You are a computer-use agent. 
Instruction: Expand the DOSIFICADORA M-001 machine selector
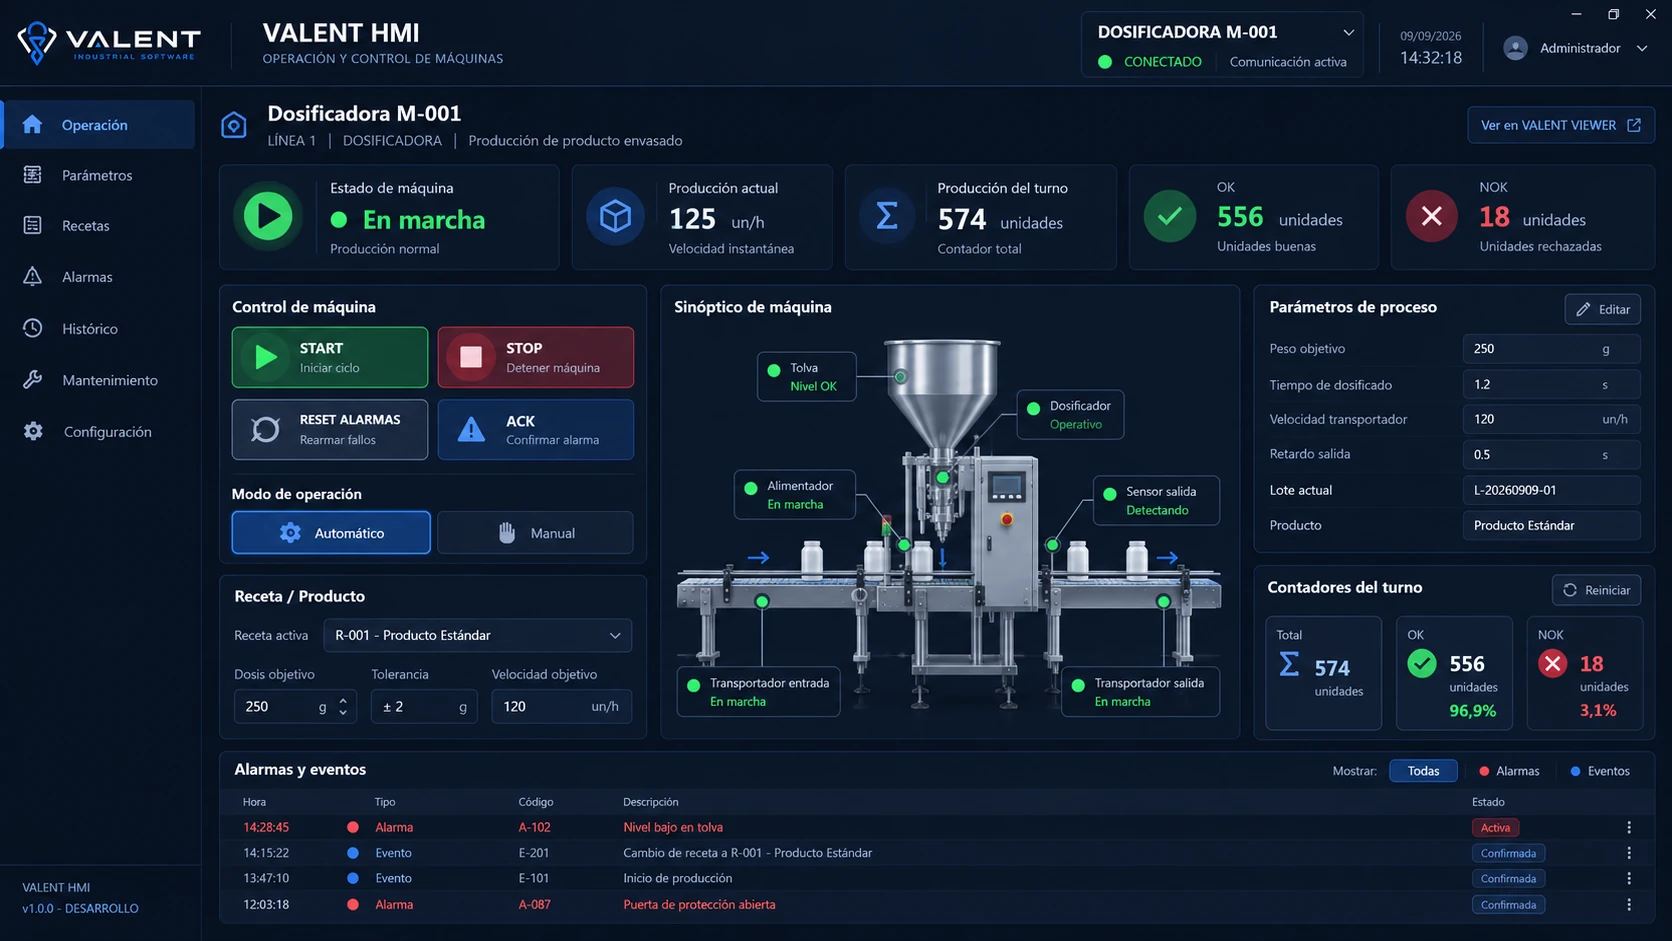(1348, 32)
